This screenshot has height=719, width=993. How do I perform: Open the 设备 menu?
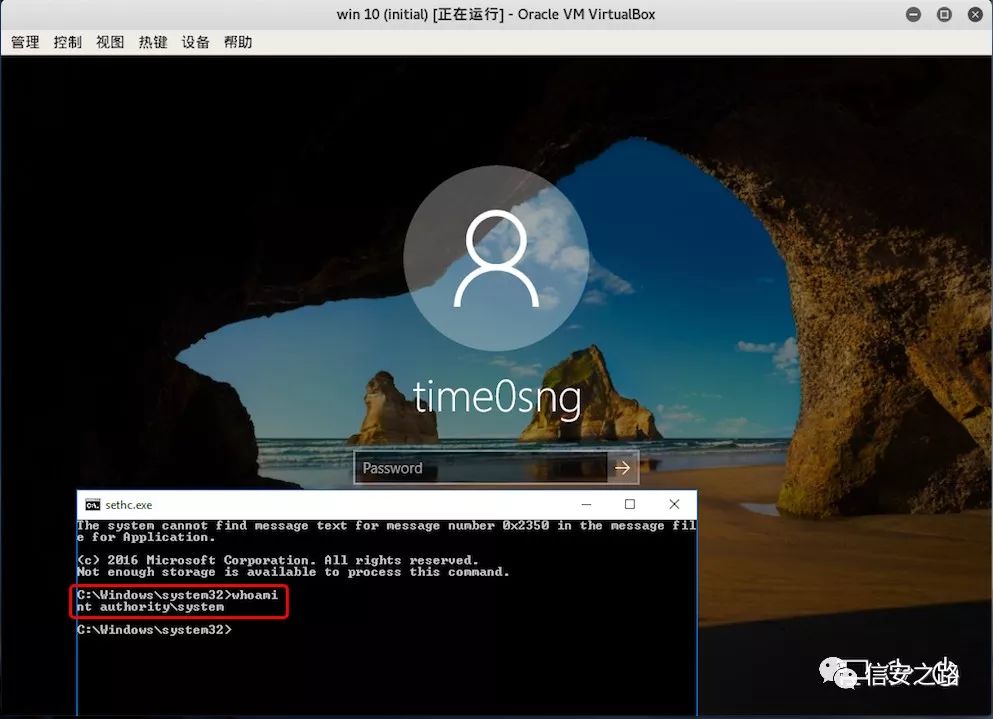(195, 42)
